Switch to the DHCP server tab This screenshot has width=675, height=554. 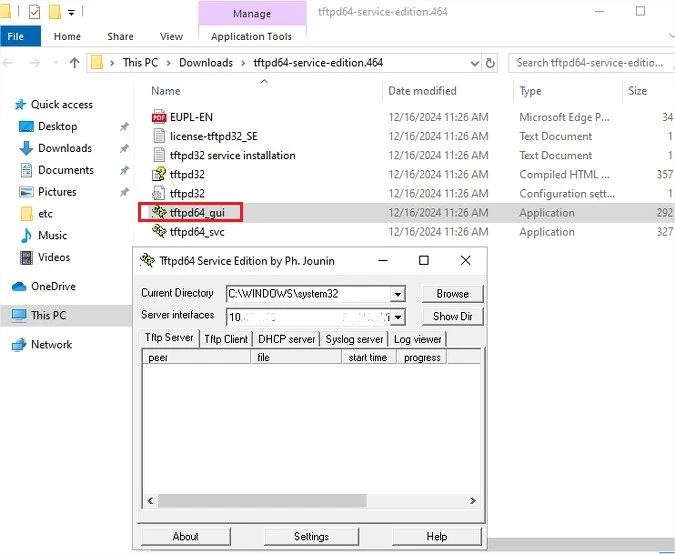click(287, 339)
